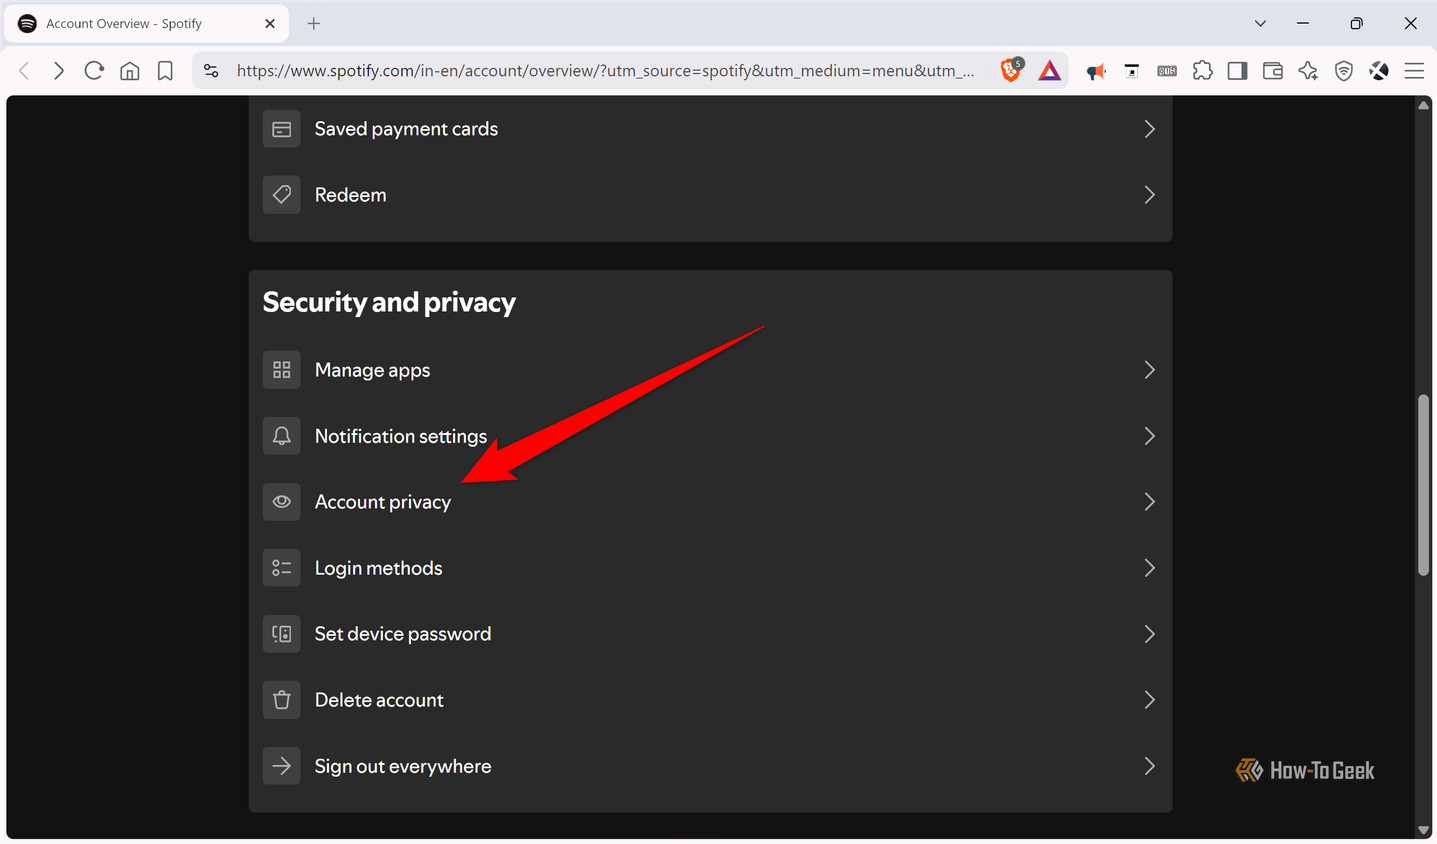Screen dimensions: 1437x844
Task: Expand the Notification settings chevron
Action: point(1149,436)
